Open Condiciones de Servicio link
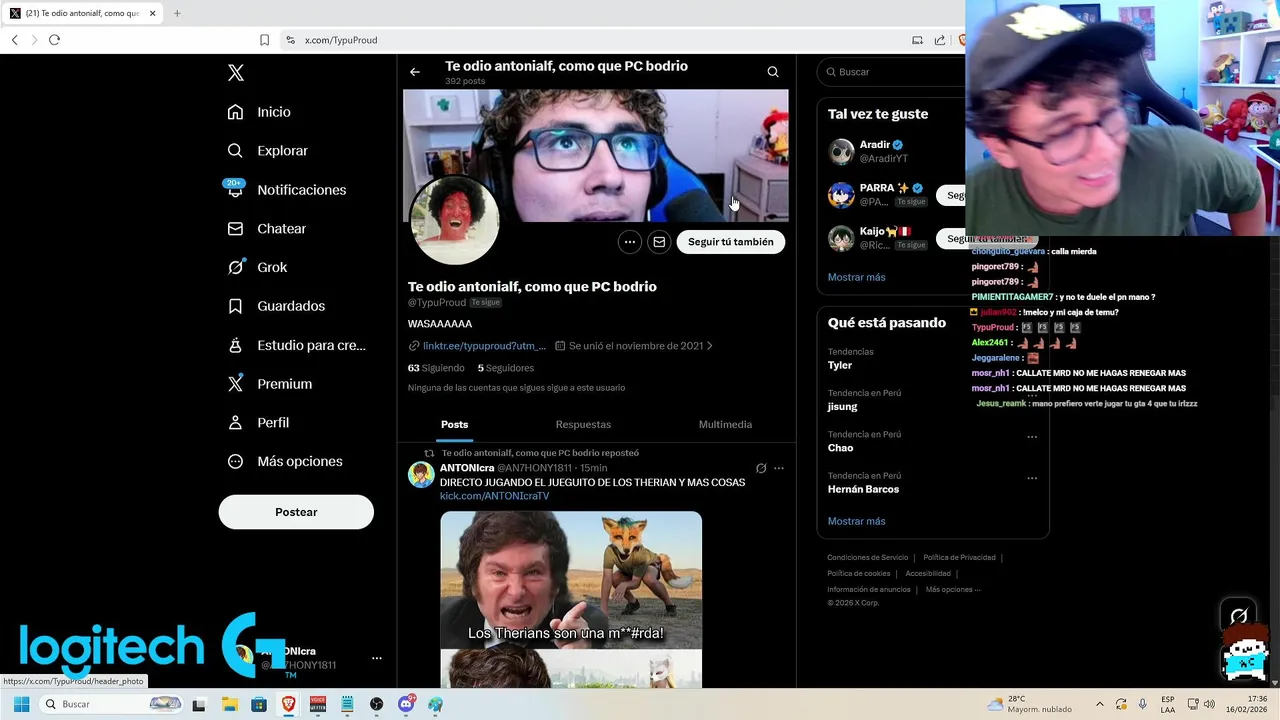 (867, 557)
